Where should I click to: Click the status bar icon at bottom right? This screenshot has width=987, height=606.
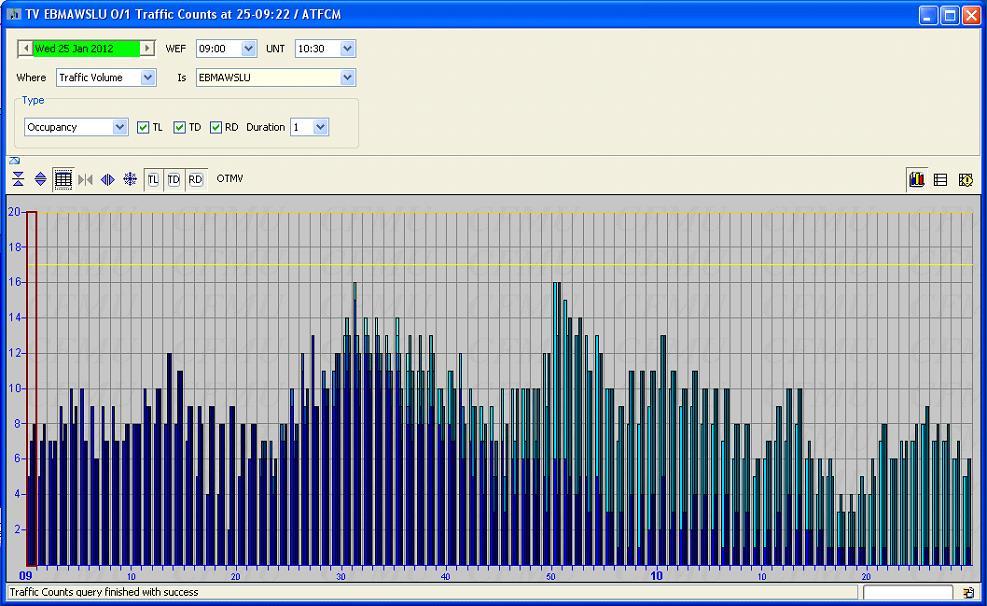968,592
